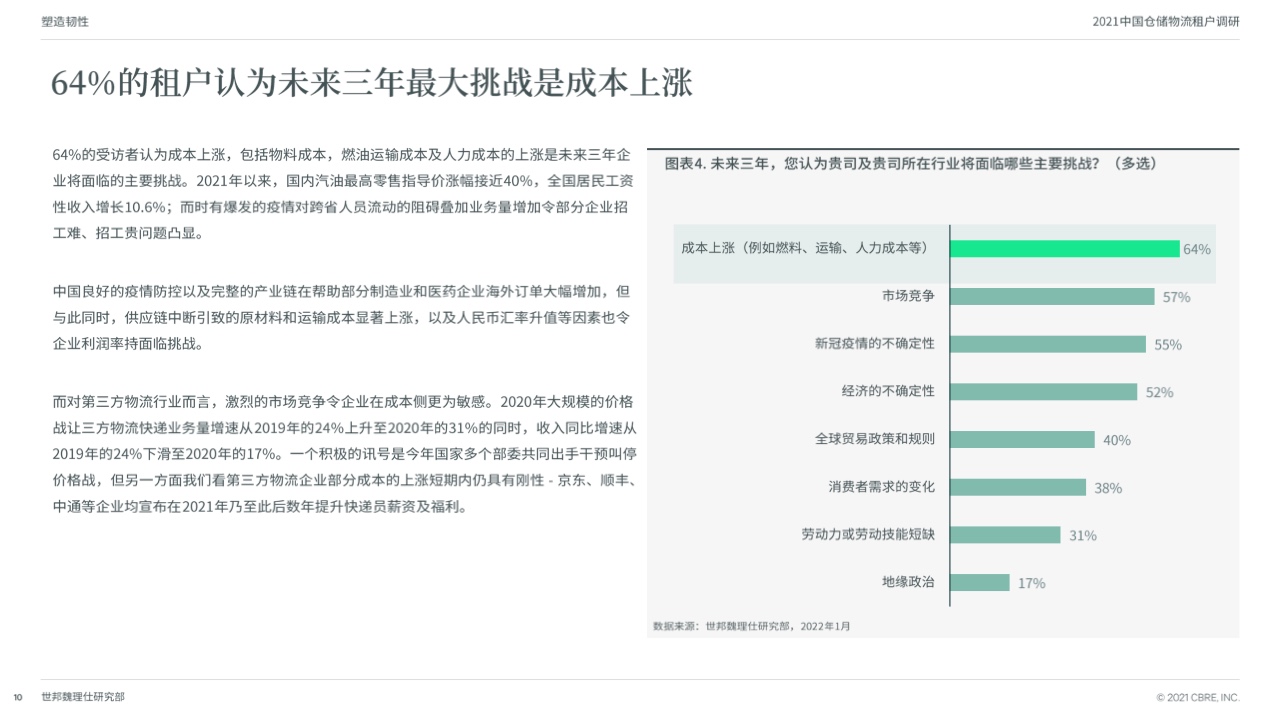Image resolution: width=1280 pixels, height=720 pixels.
Task: Click the '劳动力或劳动技能短缺' label
Action: (868, 534)
